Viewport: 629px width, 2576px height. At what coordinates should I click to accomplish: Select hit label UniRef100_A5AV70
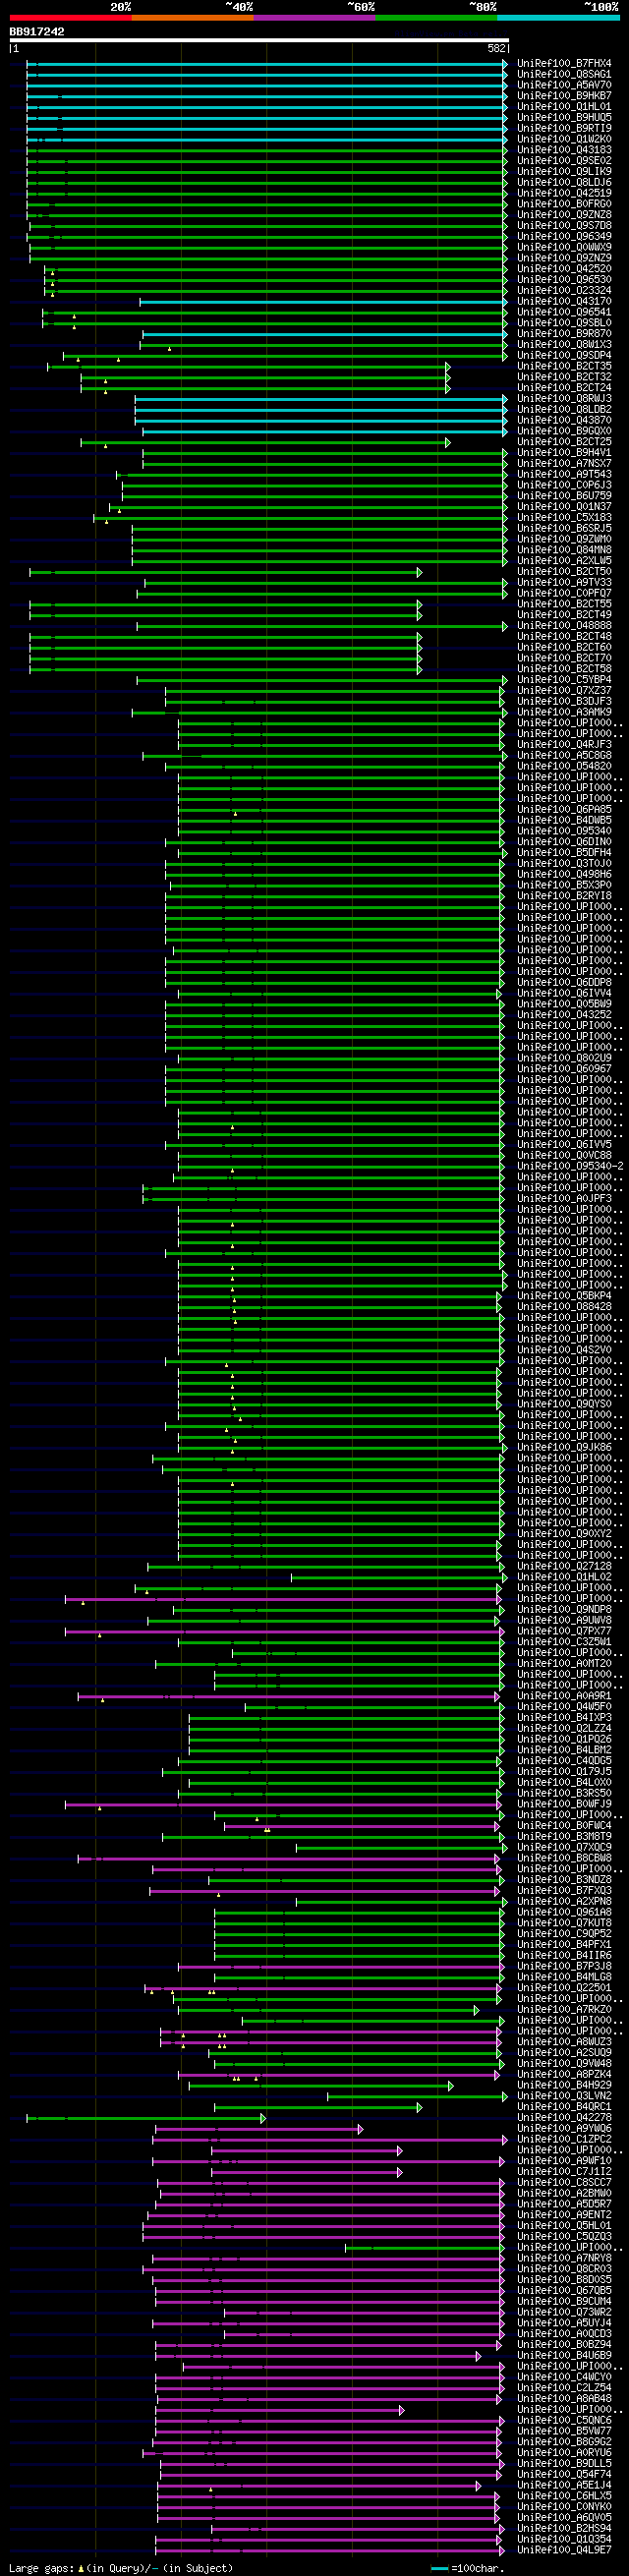(564, 85)
